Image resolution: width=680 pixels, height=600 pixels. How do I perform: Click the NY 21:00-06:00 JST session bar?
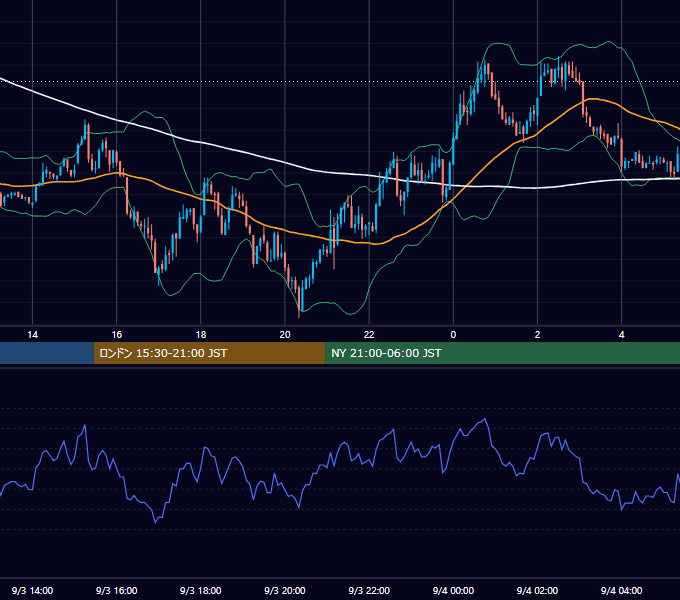502,353
